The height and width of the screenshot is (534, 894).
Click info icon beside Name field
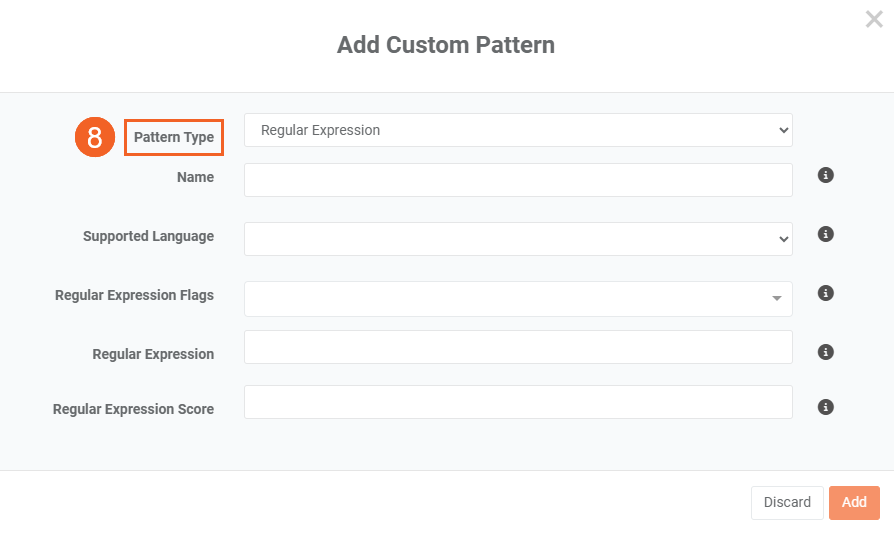click(x=826, y=175)
